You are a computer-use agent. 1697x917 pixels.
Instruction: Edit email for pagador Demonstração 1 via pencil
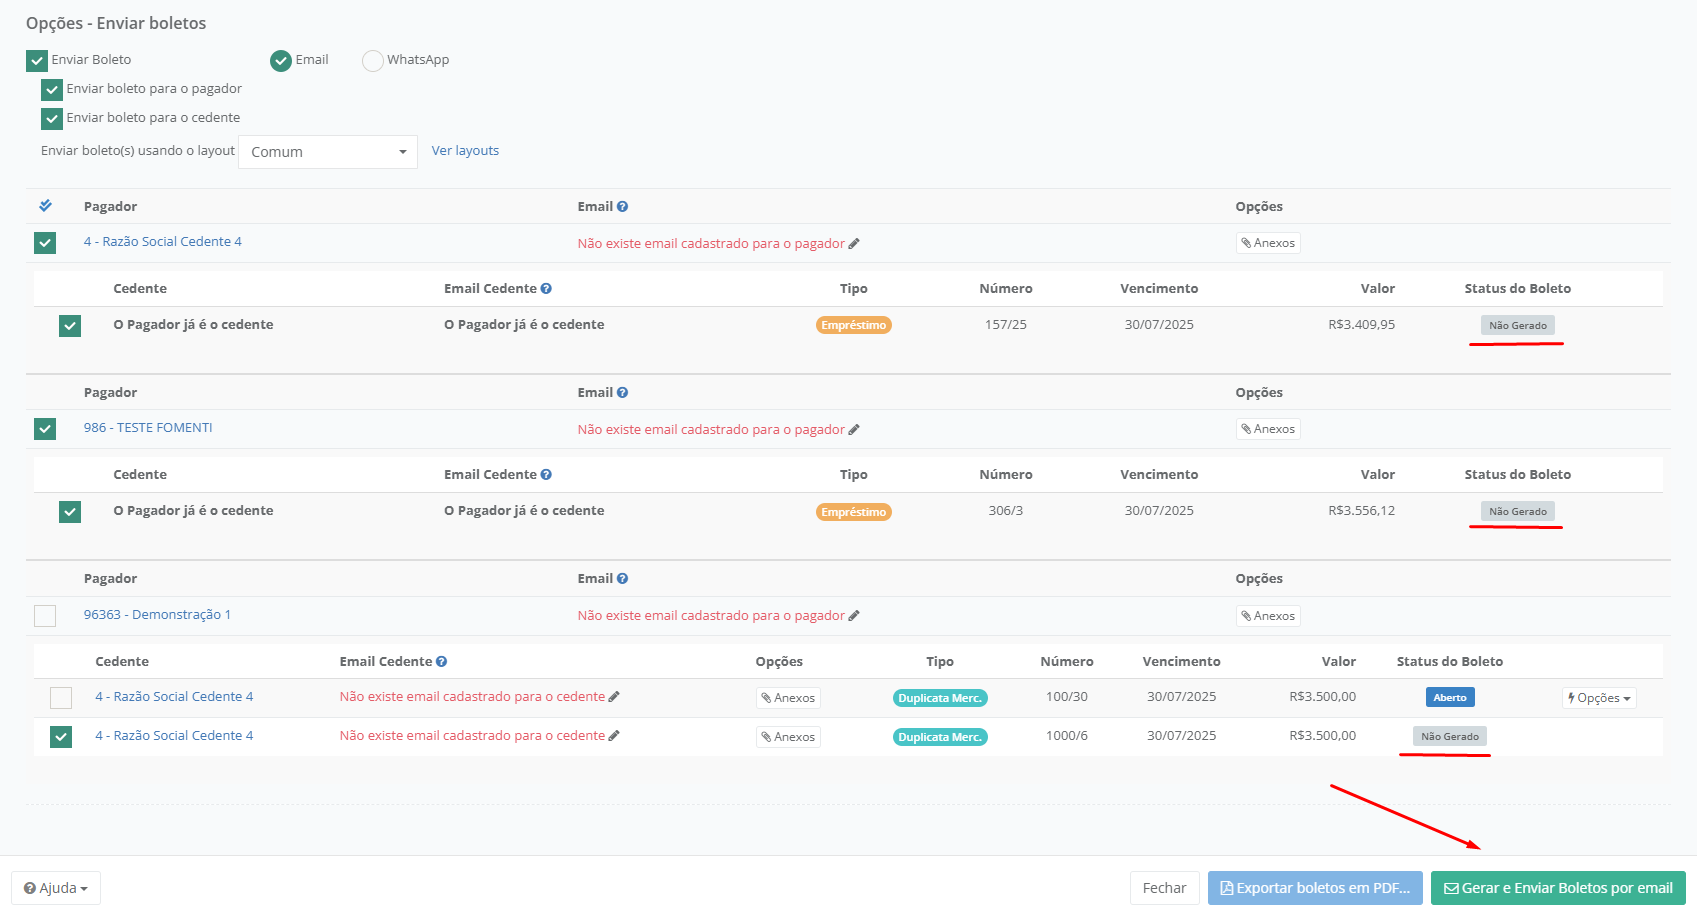[x=854, y=616]
